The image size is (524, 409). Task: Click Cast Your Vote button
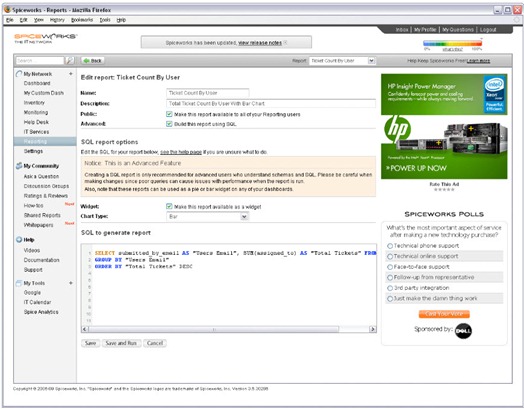[x=444, y=314]
